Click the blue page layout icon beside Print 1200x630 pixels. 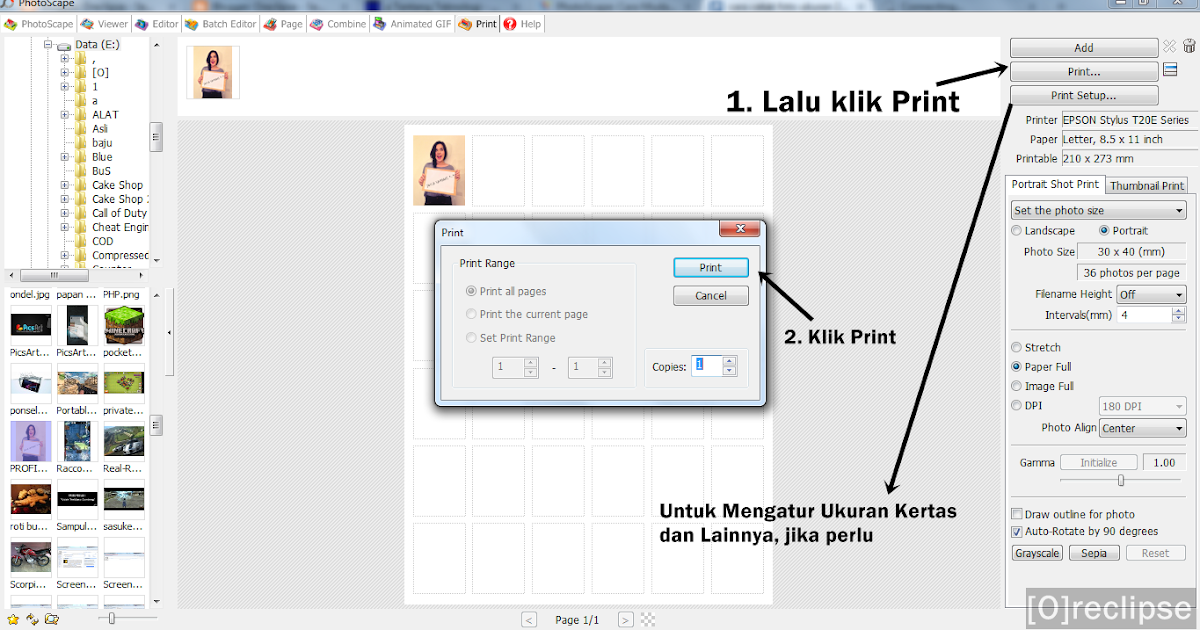1170,69
